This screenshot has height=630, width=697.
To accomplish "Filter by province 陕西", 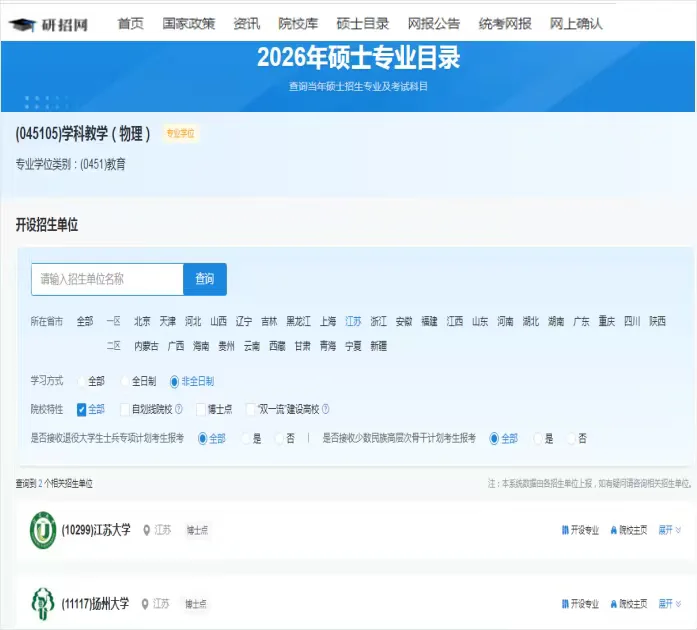I will (657, 321).
